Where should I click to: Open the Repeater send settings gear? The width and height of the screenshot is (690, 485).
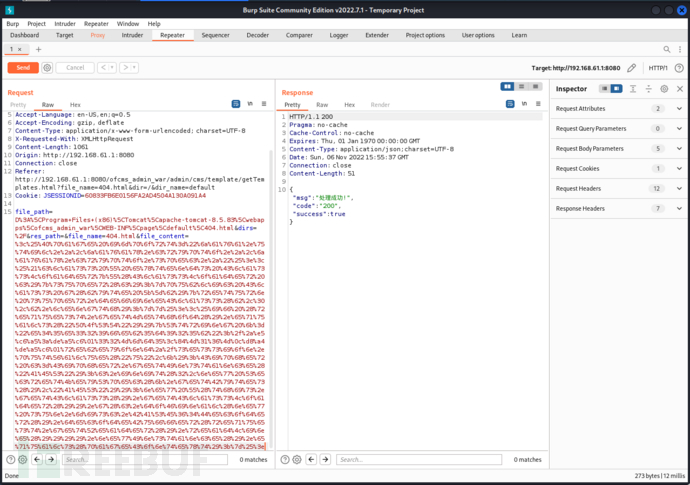click(47, 68)
